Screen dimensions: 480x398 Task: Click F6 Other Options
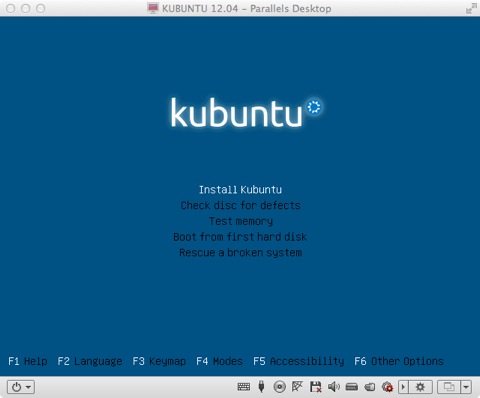click(399, 361)
